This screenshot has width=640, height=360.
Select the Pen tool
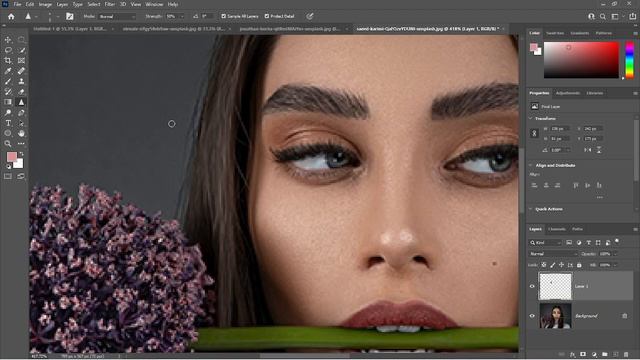click(21, 113)
